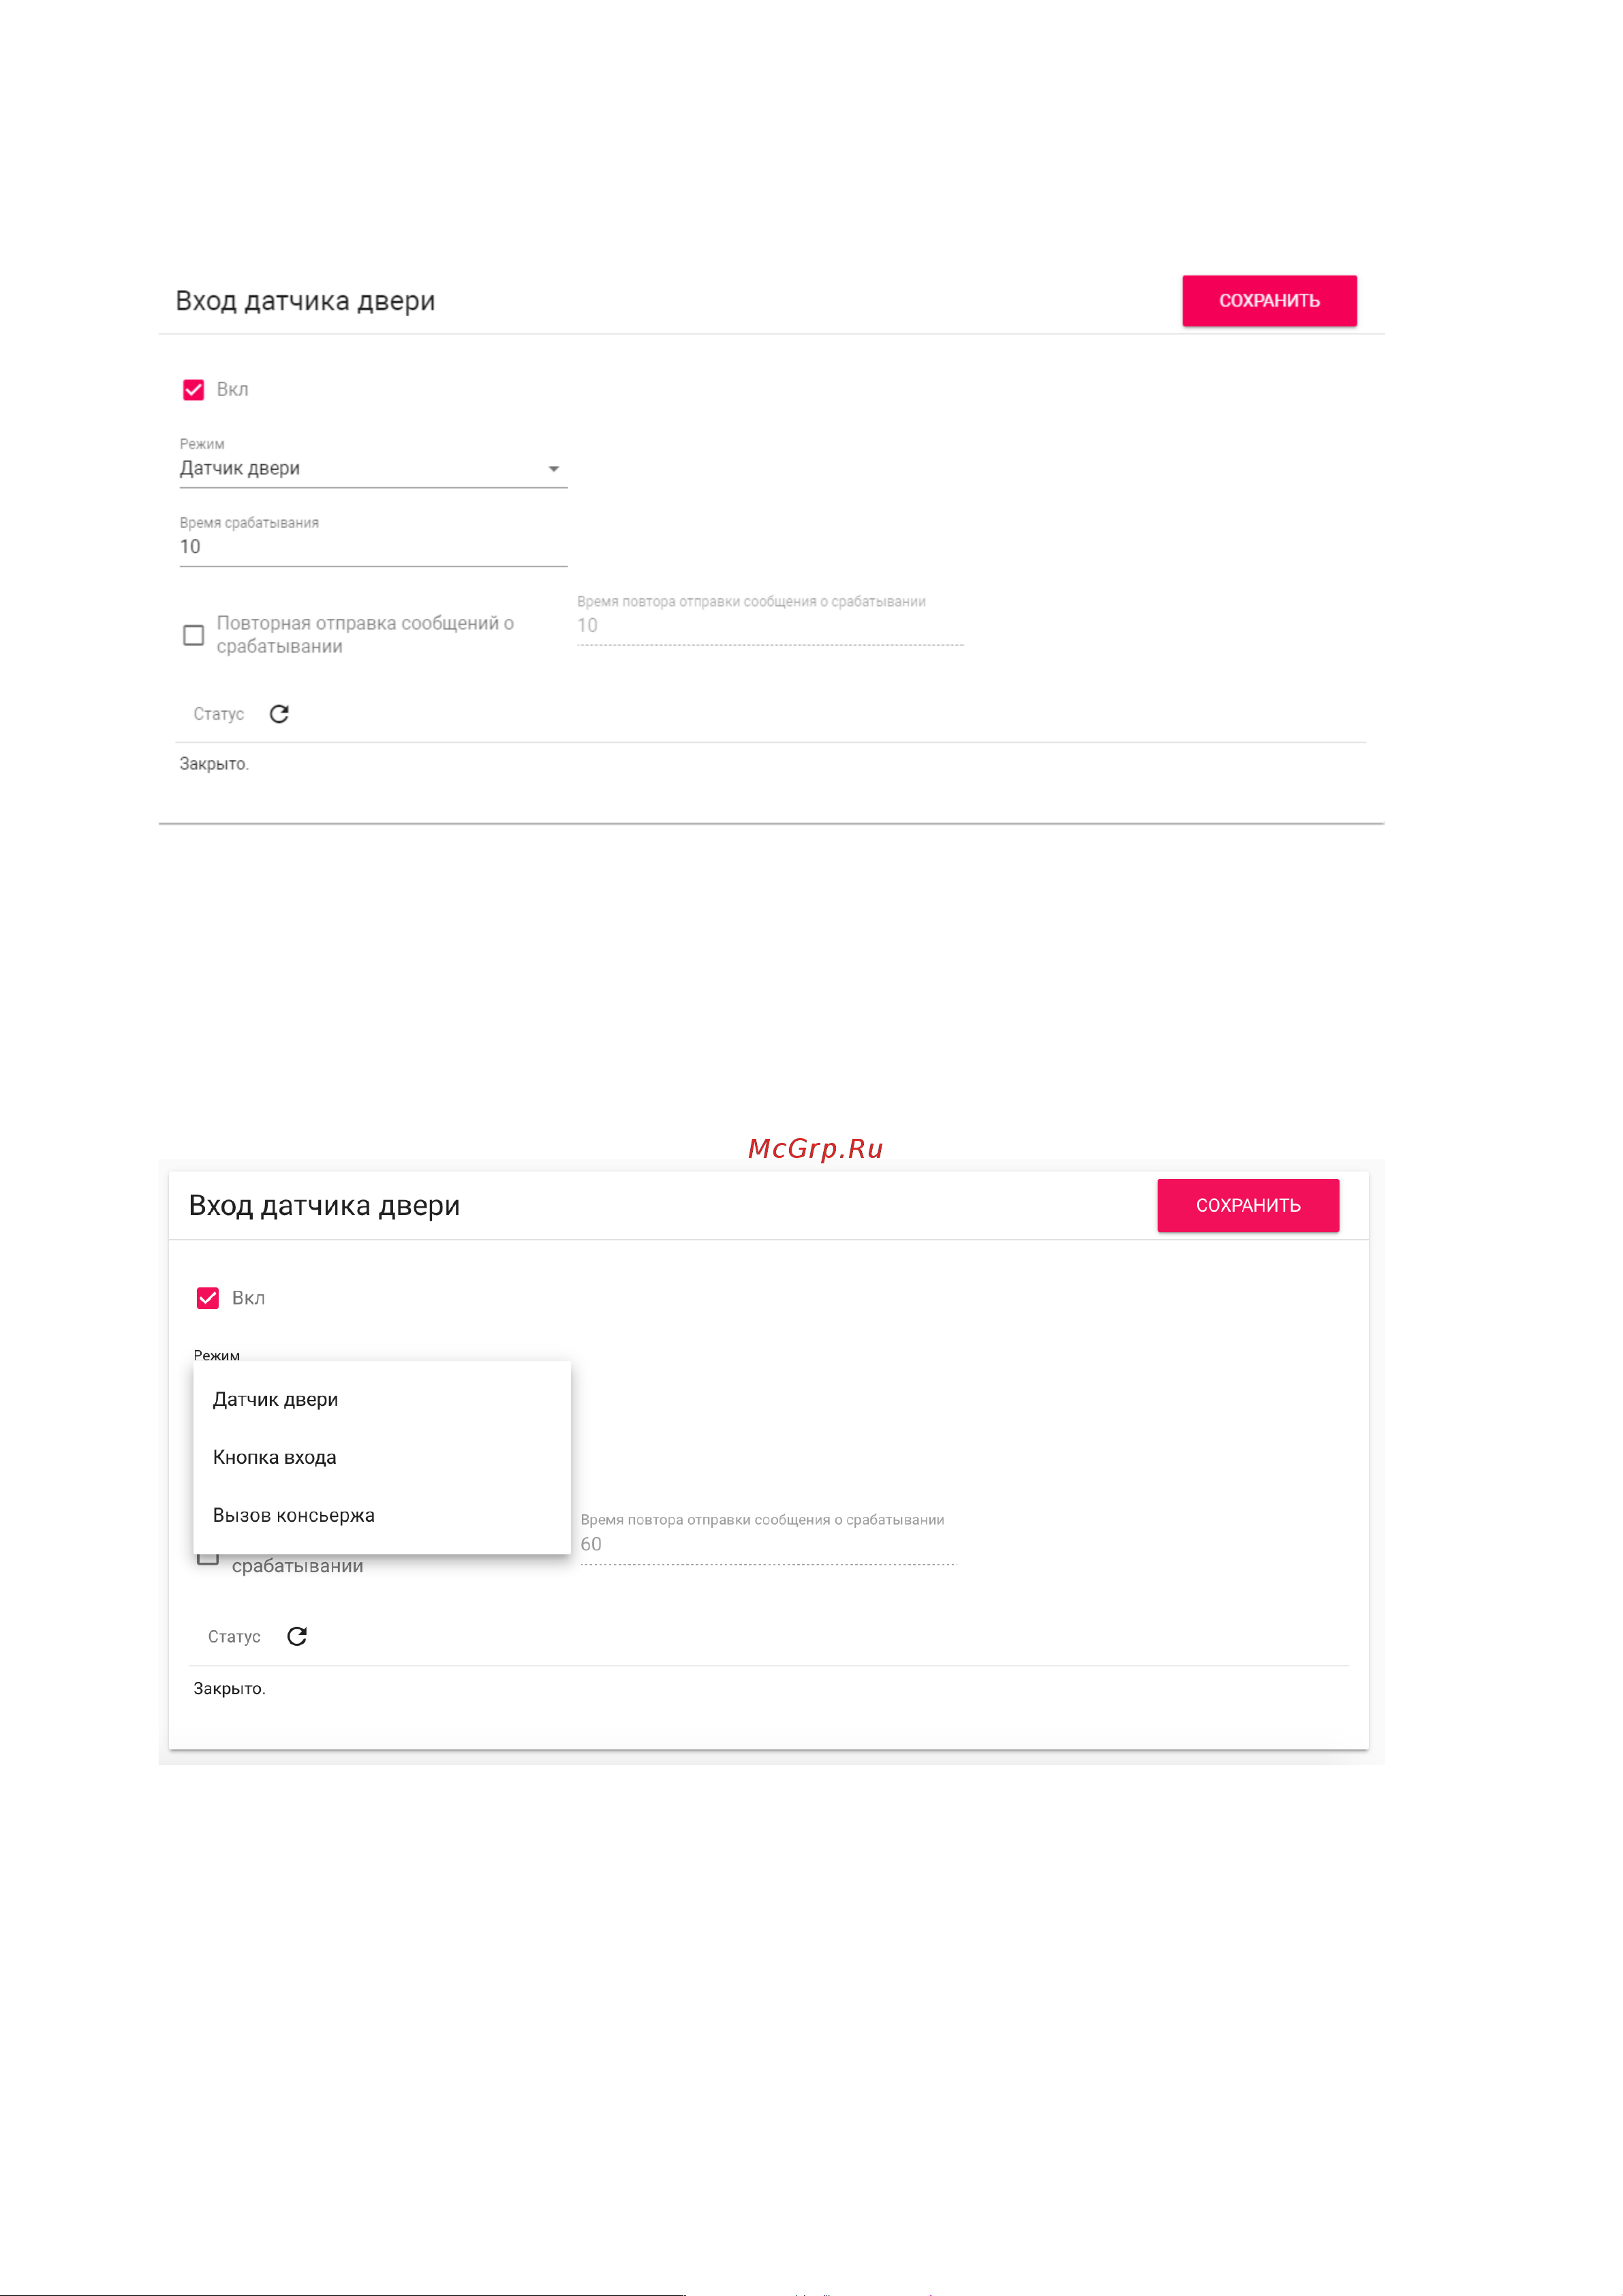Toggle the Вкл checkbox in lower panel
Image resolution: width=1623 pixels, height=2296 pixels.
[208, 1298]
